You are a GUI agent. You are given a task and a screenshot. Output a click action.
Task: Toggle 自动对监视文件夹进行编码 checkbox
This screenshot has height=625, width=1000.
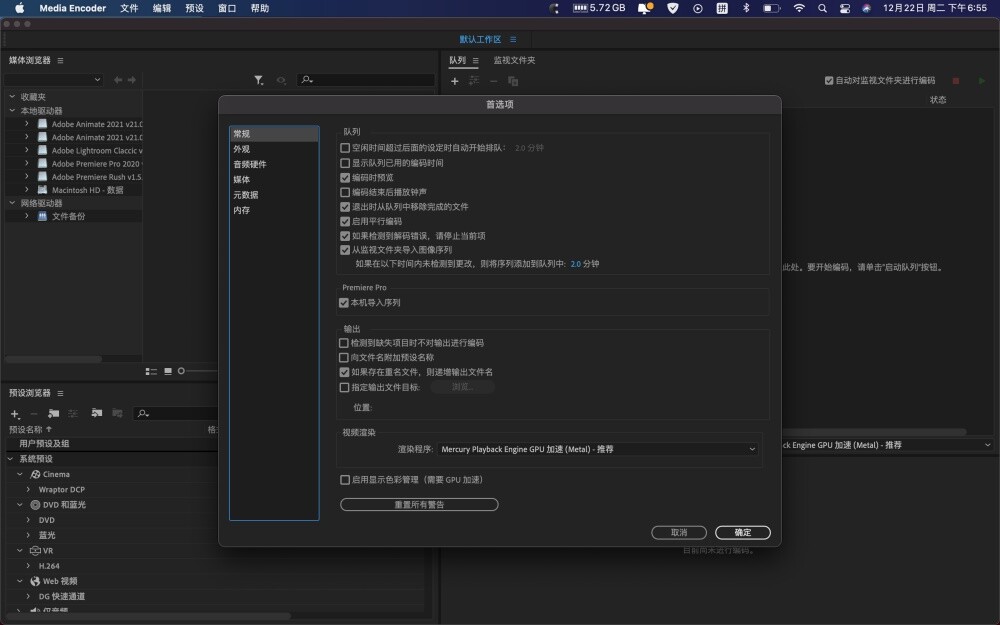[x=829, y=80]
